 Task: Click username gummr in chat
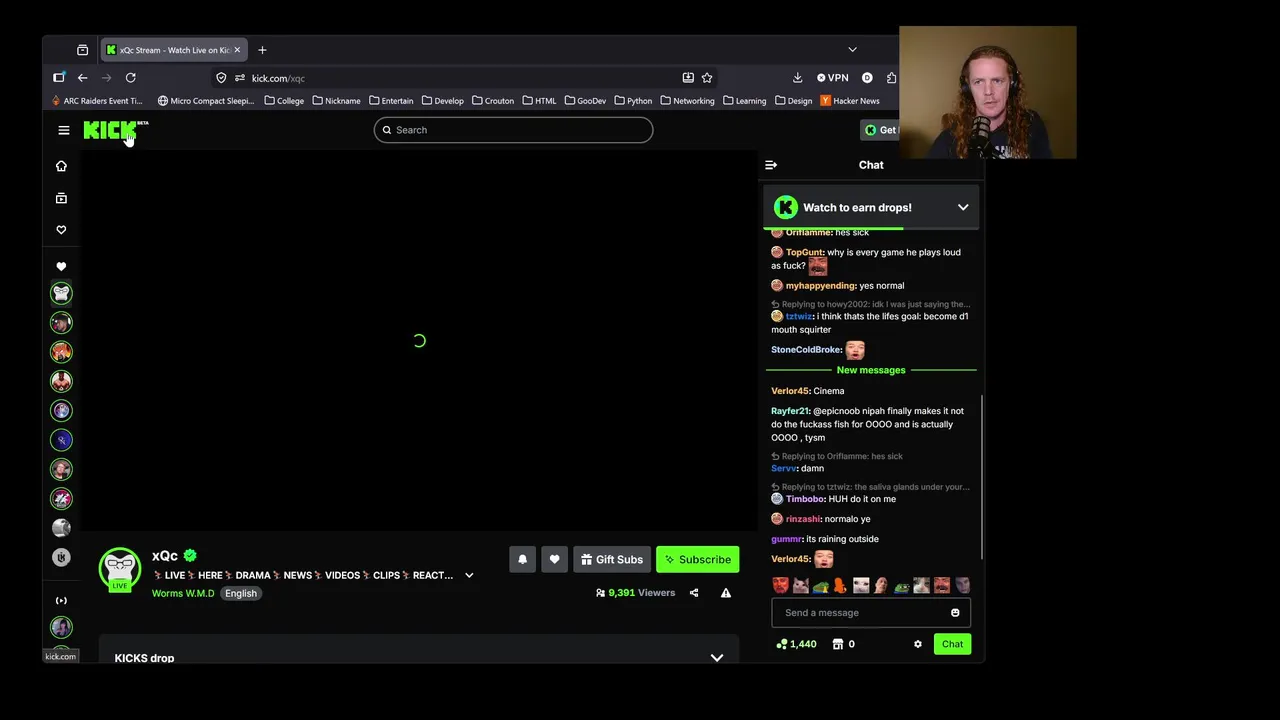(x=787, y=539)
